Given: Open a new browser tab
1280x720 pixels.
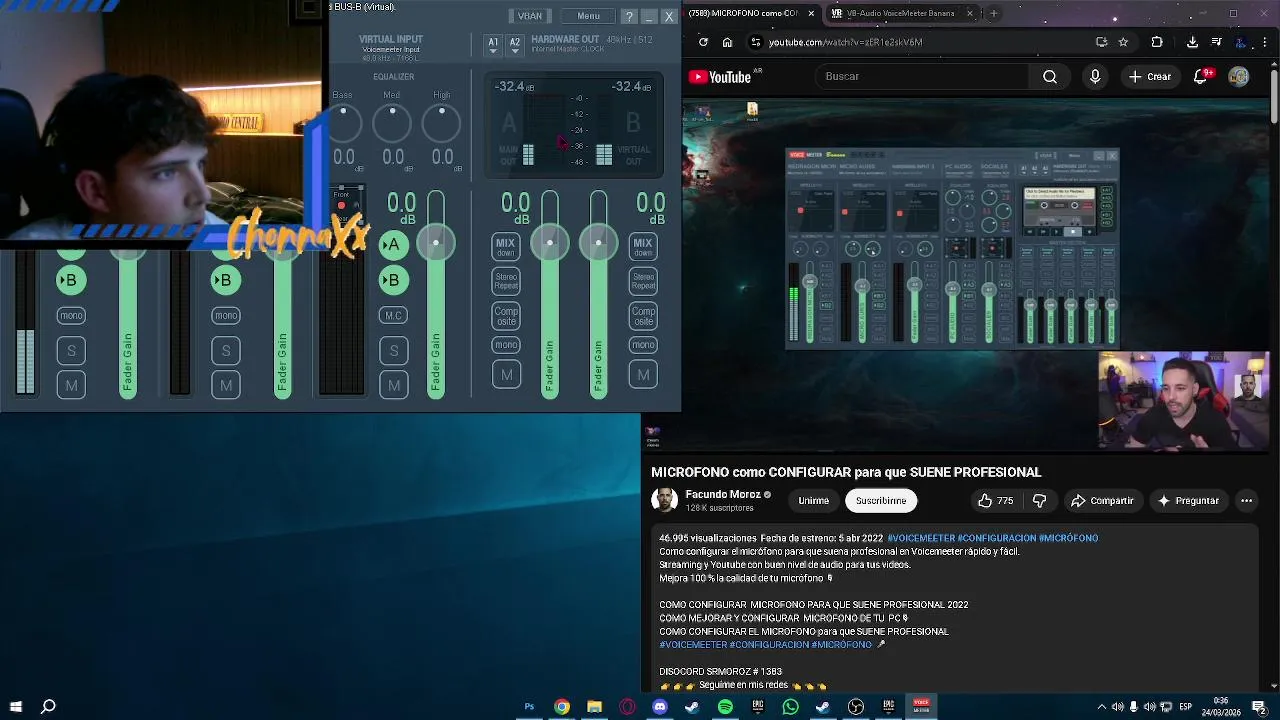Looking at the screenshot, I should 993,13.
